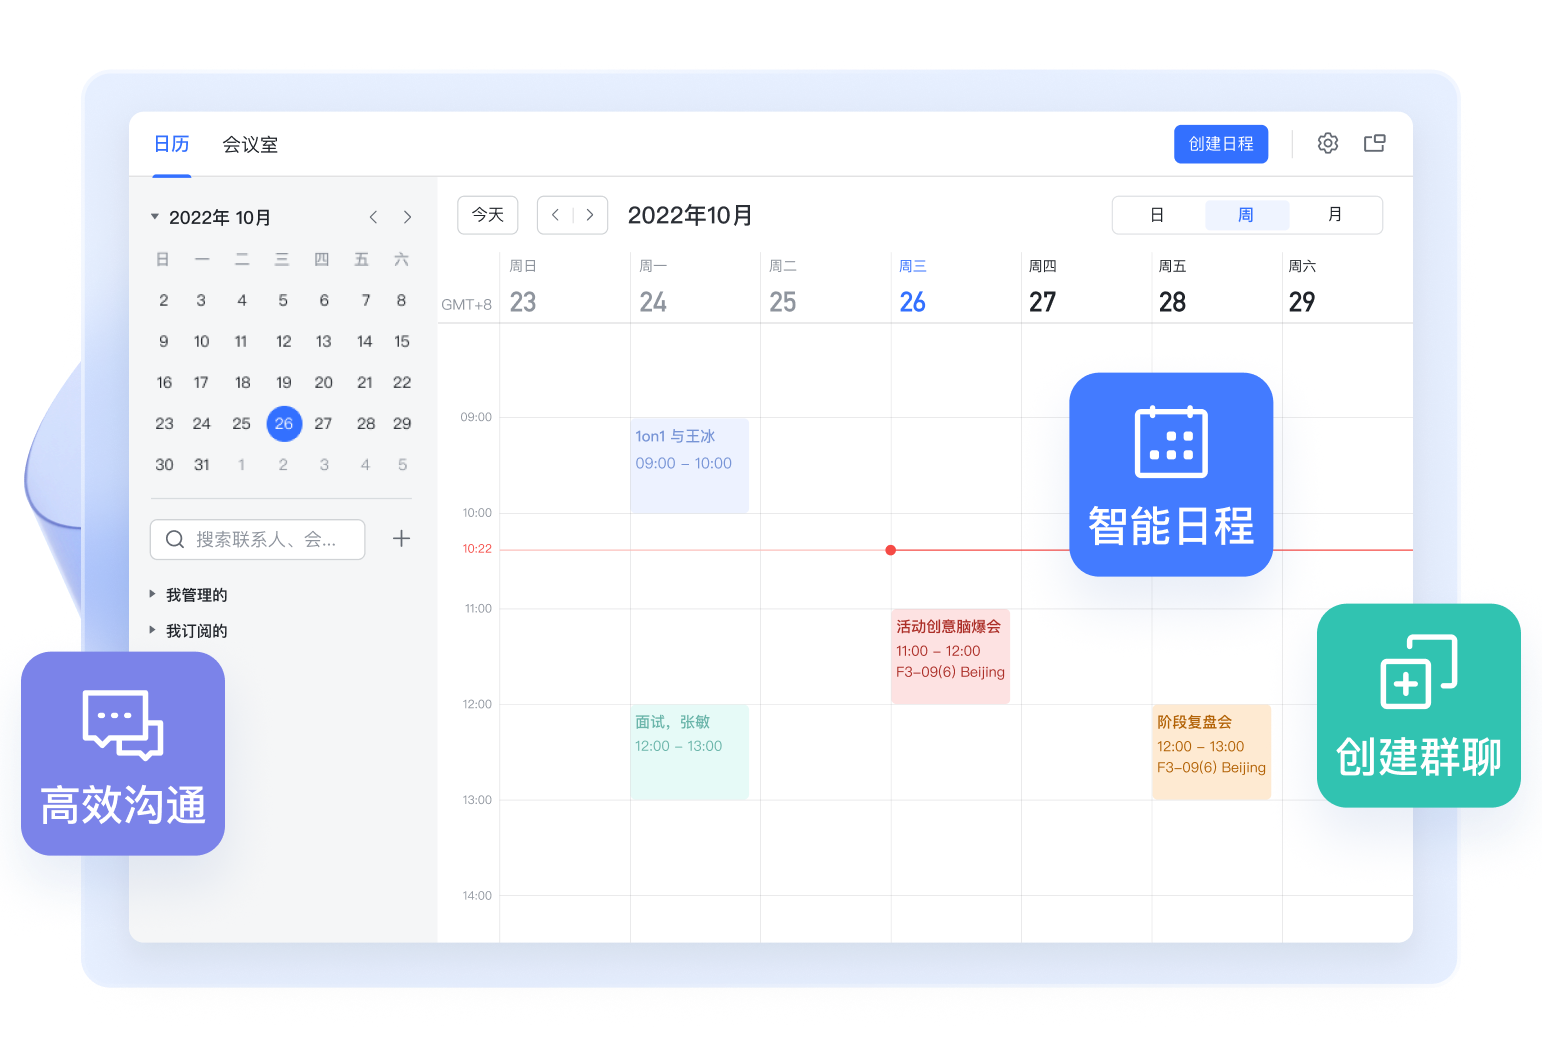Switch to 周 week view
This screenshot has height=1057, width=1542.
point(1246,215)
